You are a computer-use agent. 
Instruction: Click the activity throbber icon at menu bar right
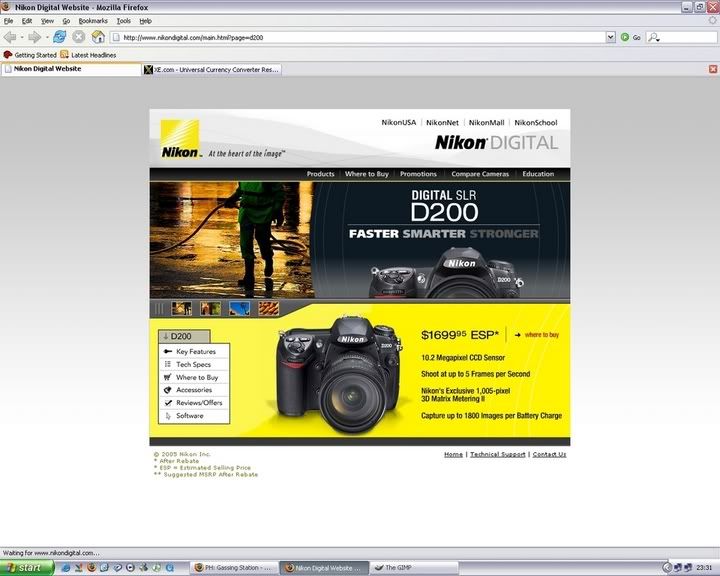(713, 20)
